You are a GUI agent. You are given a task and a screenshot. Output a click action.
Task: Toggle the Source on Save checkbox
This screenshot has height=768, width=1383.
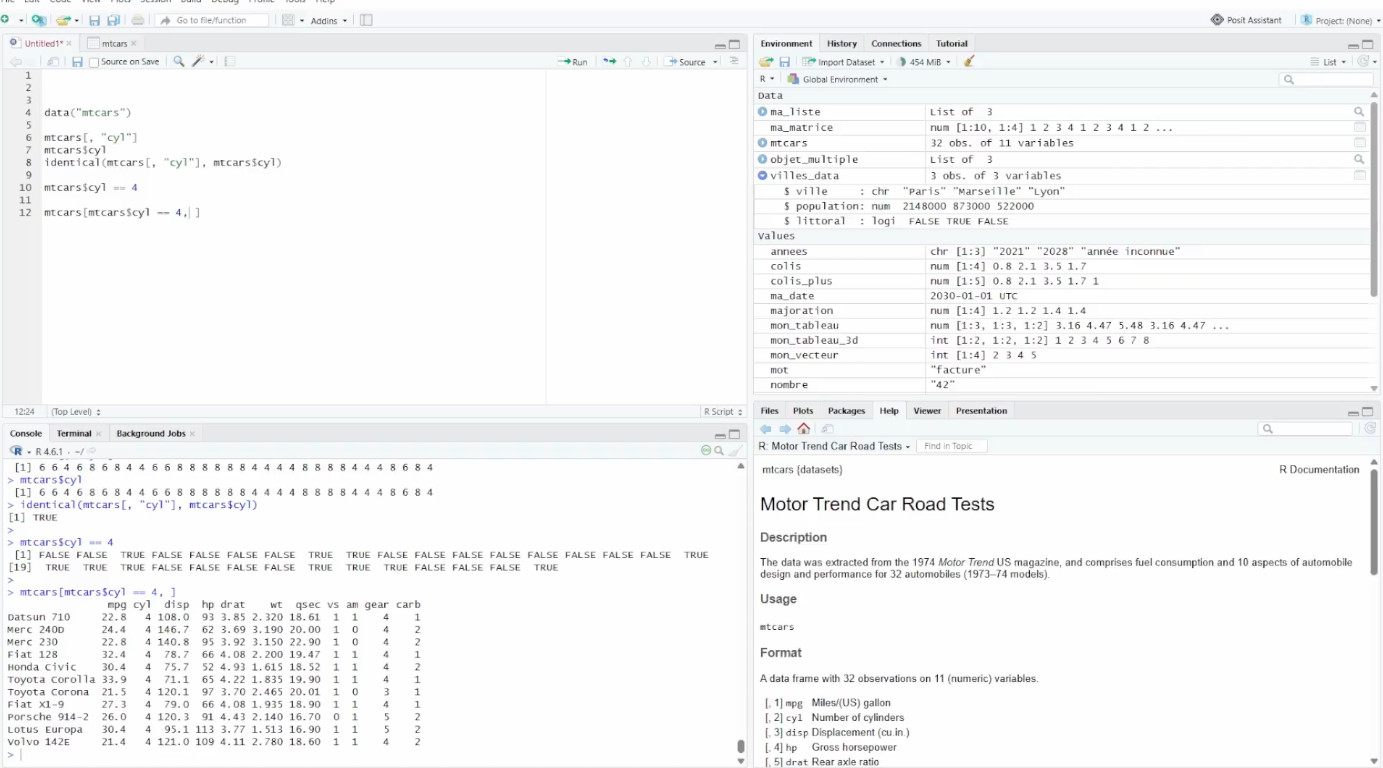click(94, 62)
